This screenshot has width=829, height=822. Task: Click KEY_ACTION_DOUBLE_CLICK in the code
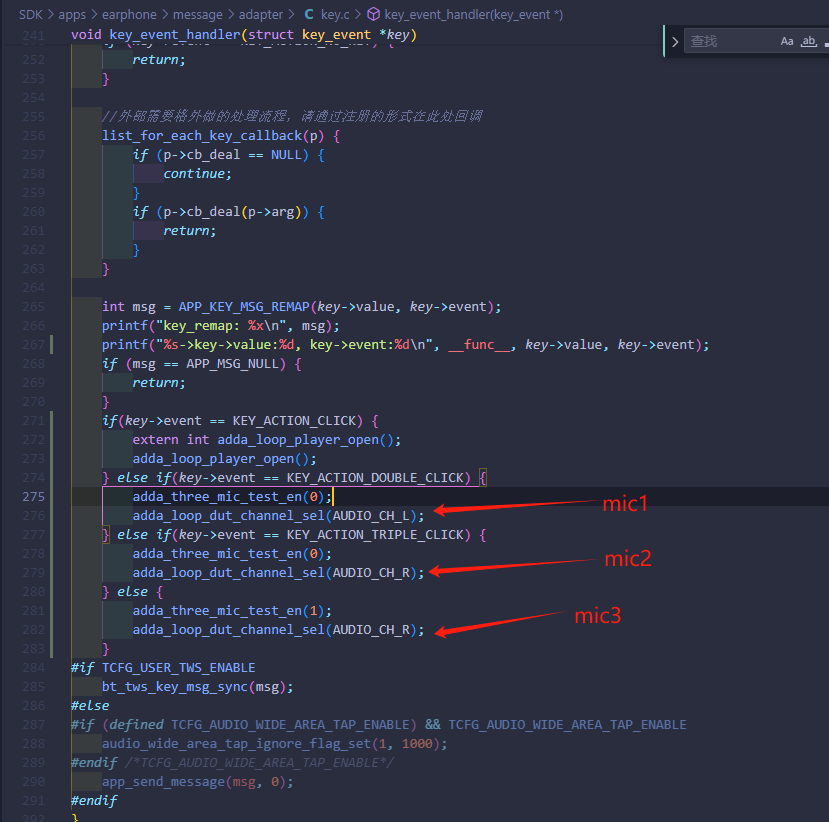pyautogui.click(x=375, y=478)
